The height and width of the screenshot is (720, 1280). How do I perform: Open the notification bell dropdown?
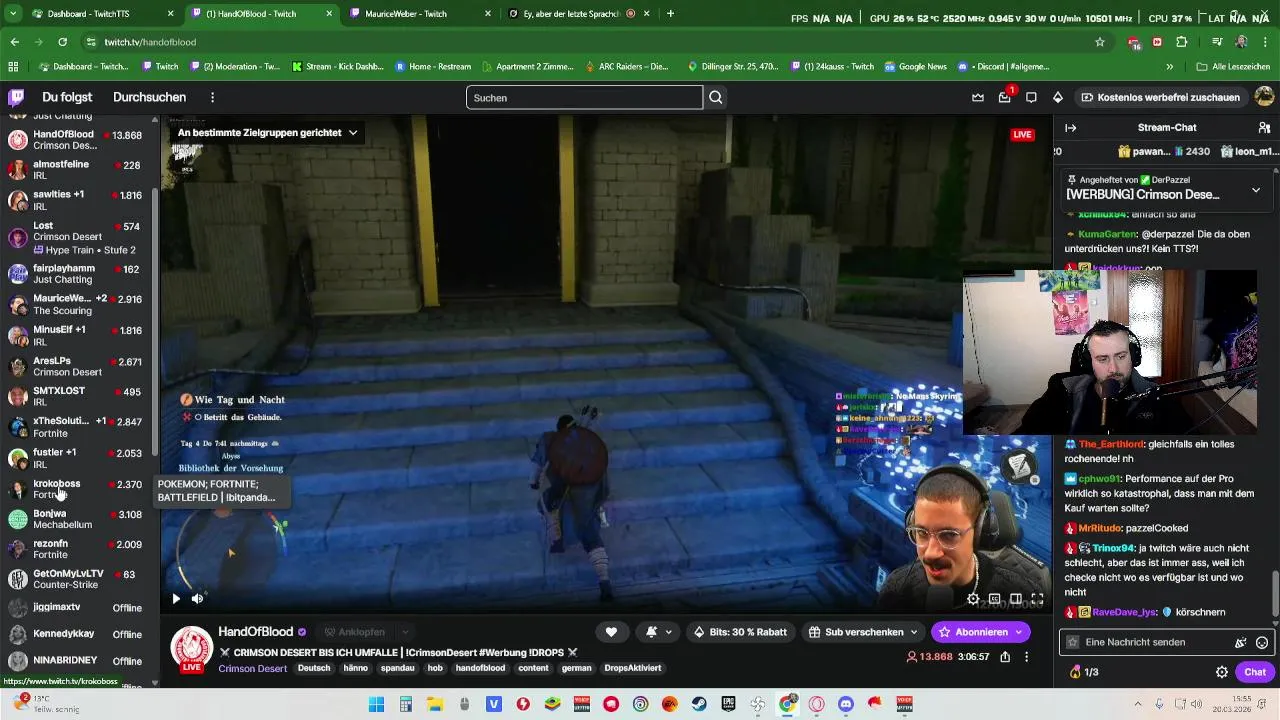pyautogui.click(x=658, y=632)
